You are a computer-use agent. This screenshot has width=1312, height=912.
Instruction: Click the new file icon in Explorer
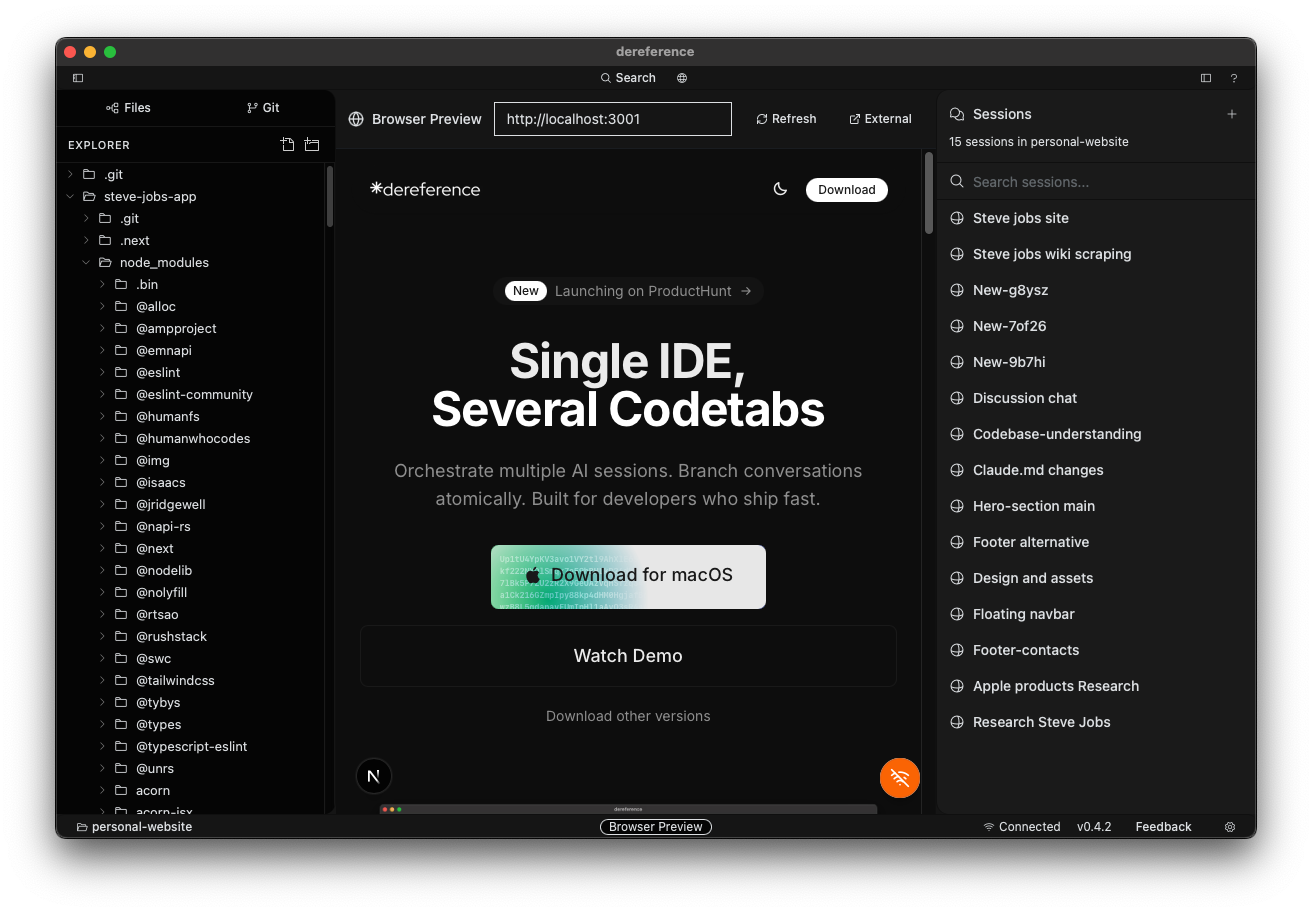coord(288,145)
